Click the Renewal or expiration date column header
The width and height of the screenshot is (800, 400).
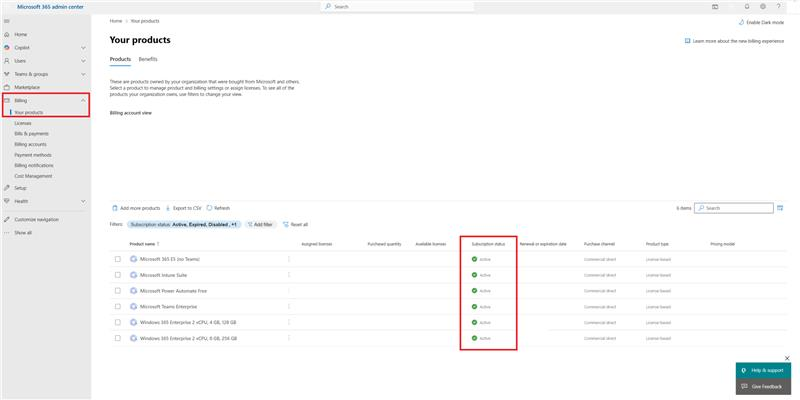[543, 244]
